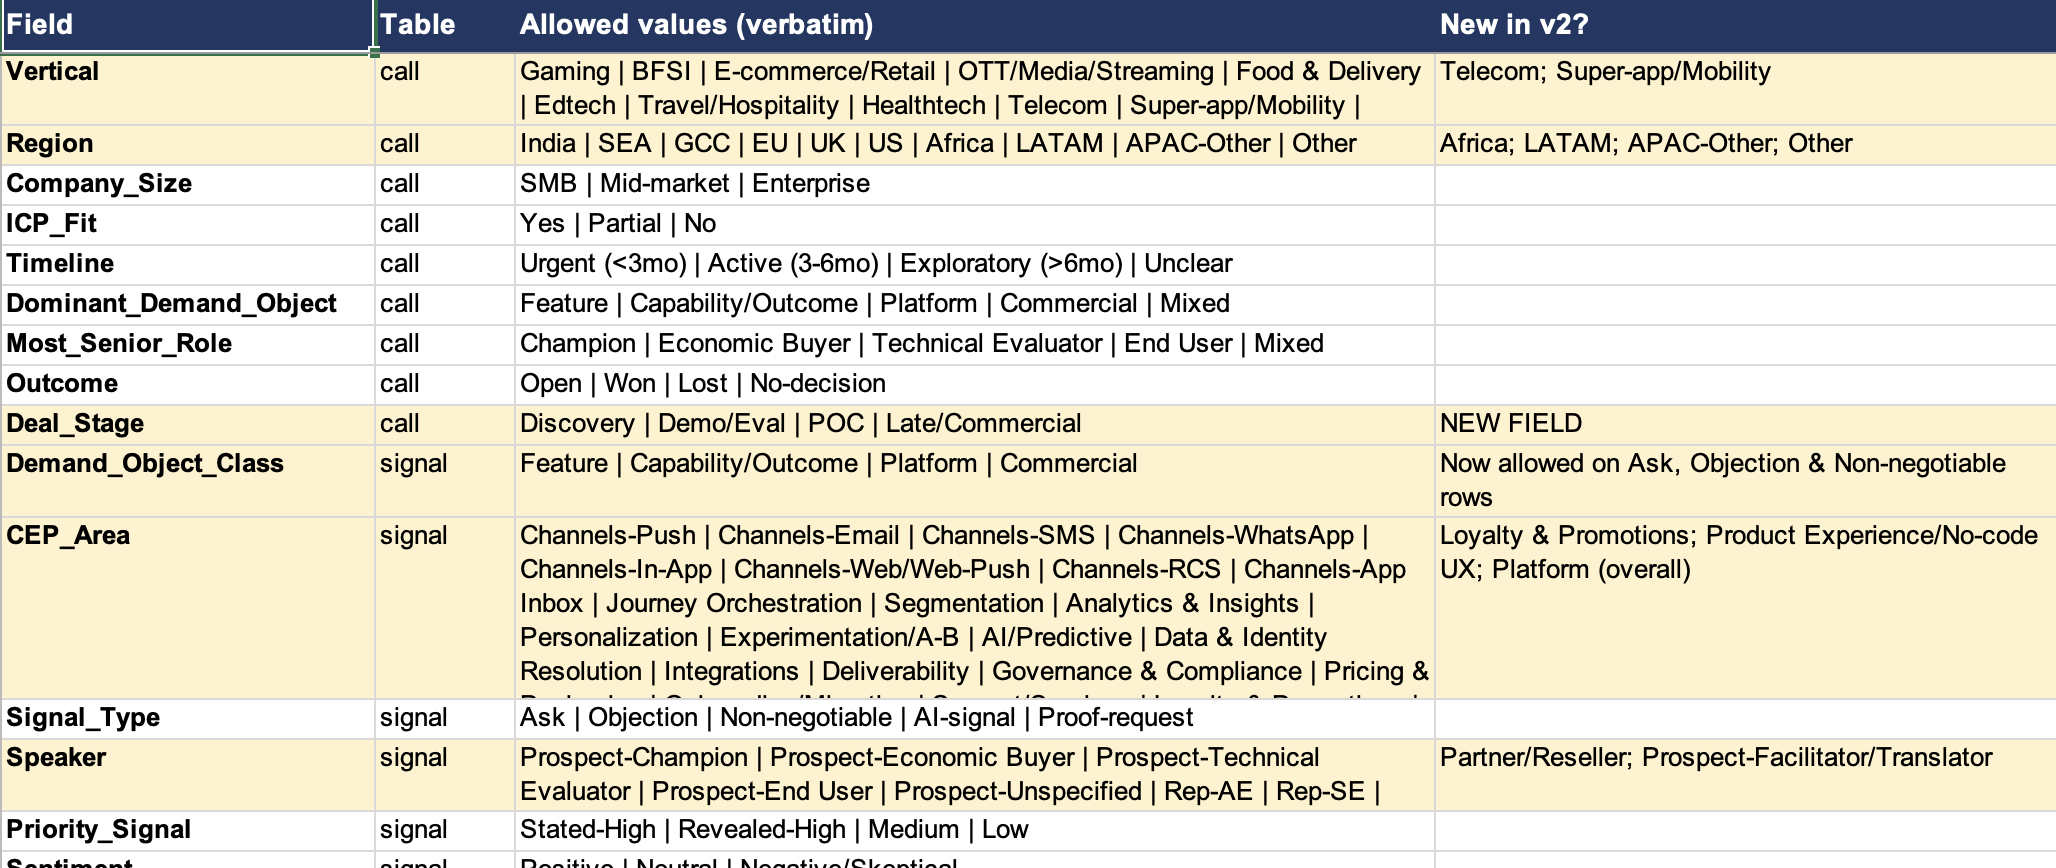The height and width of the screenshot is (868, 2056).
Task: Select cell starting 'Ask | Objection | Non-negotiable'
Action: (x=975, y=719)
